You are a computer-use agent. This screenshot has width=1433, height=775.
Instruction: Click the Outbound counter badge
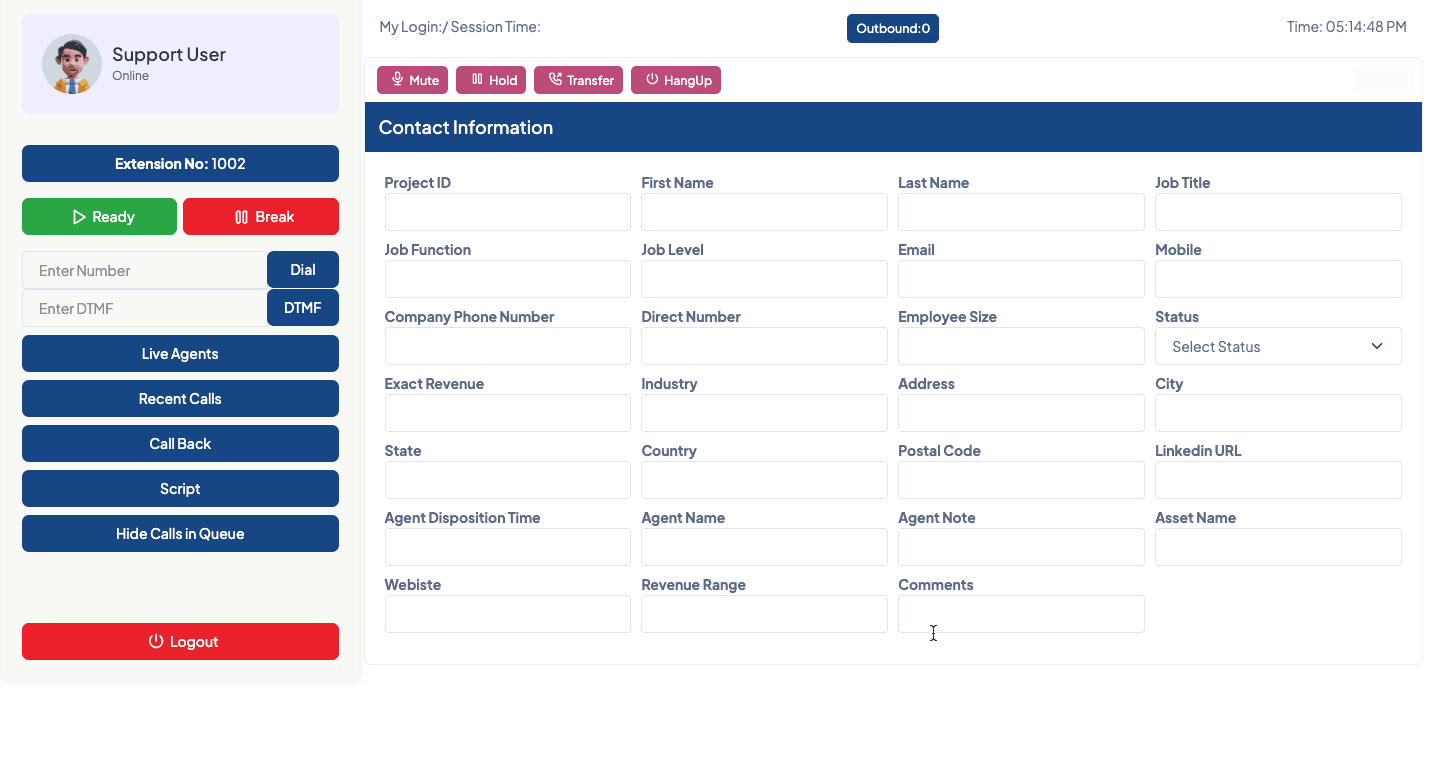coord(892,29)
